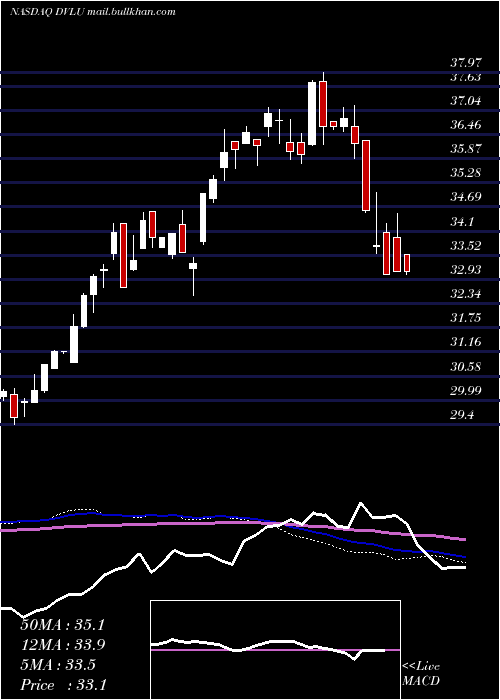Click the MACD inset mini chart
Image resolution: width=500 pixels, height=700 pixels.
coord(275,650)
